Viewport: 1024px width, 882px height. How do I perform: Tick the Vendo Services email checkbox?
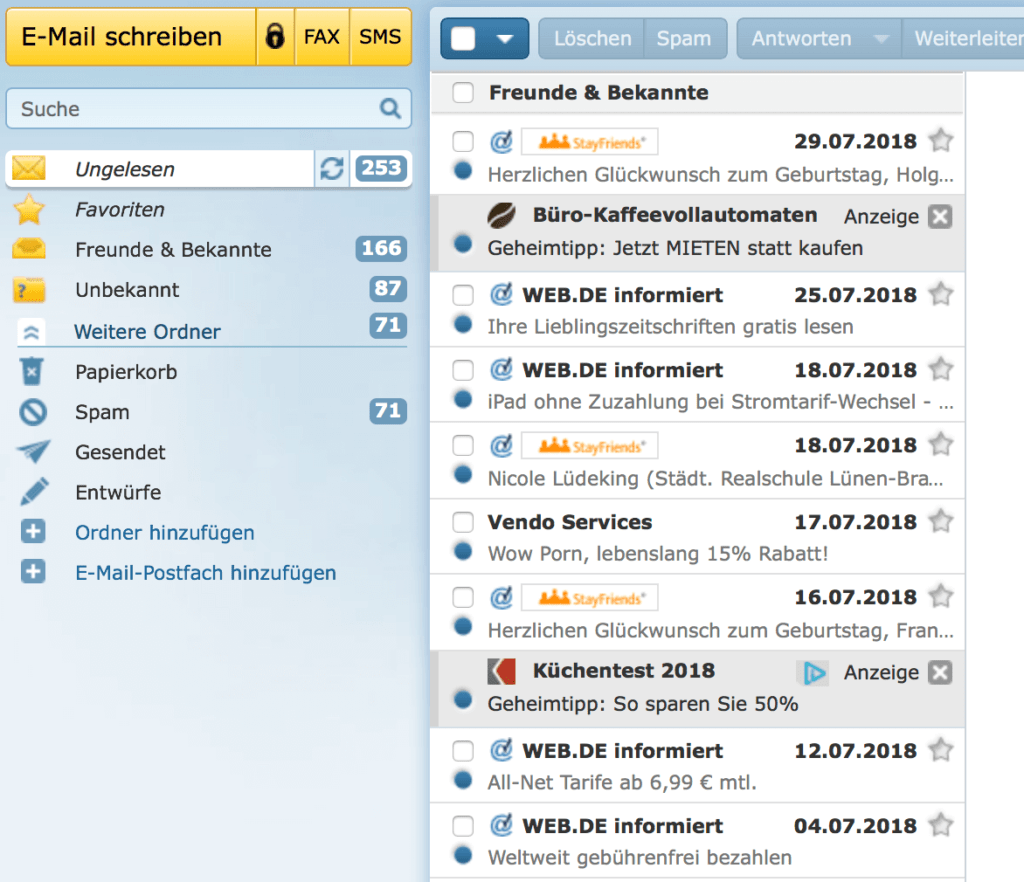point(463,522)
